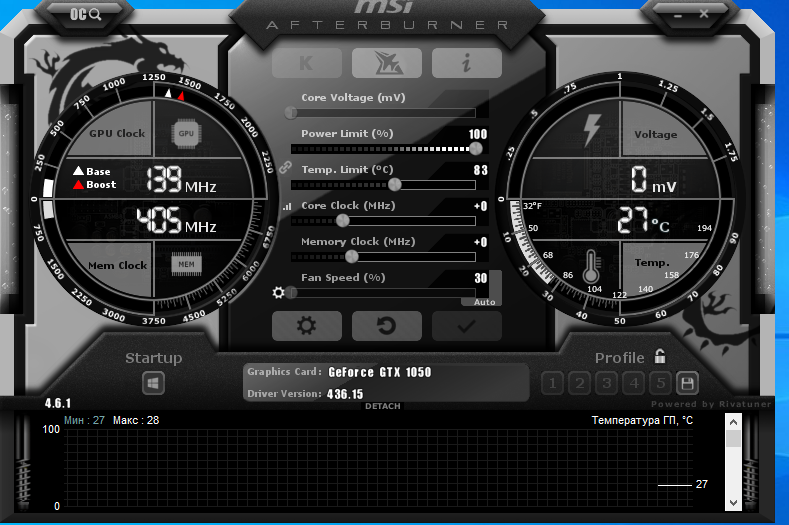
Task: Click the Power Limit value 100
Action: (478, 134)
